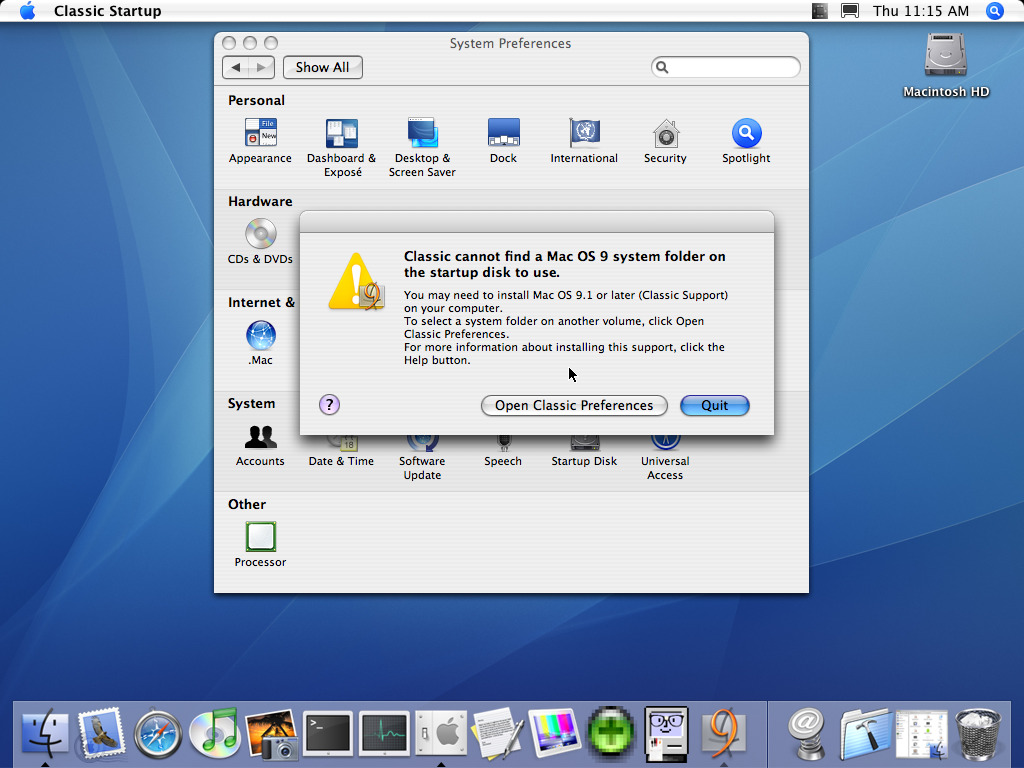Launch Safari from the Dock
This screenshot has height=768, width=1024.
158,733
